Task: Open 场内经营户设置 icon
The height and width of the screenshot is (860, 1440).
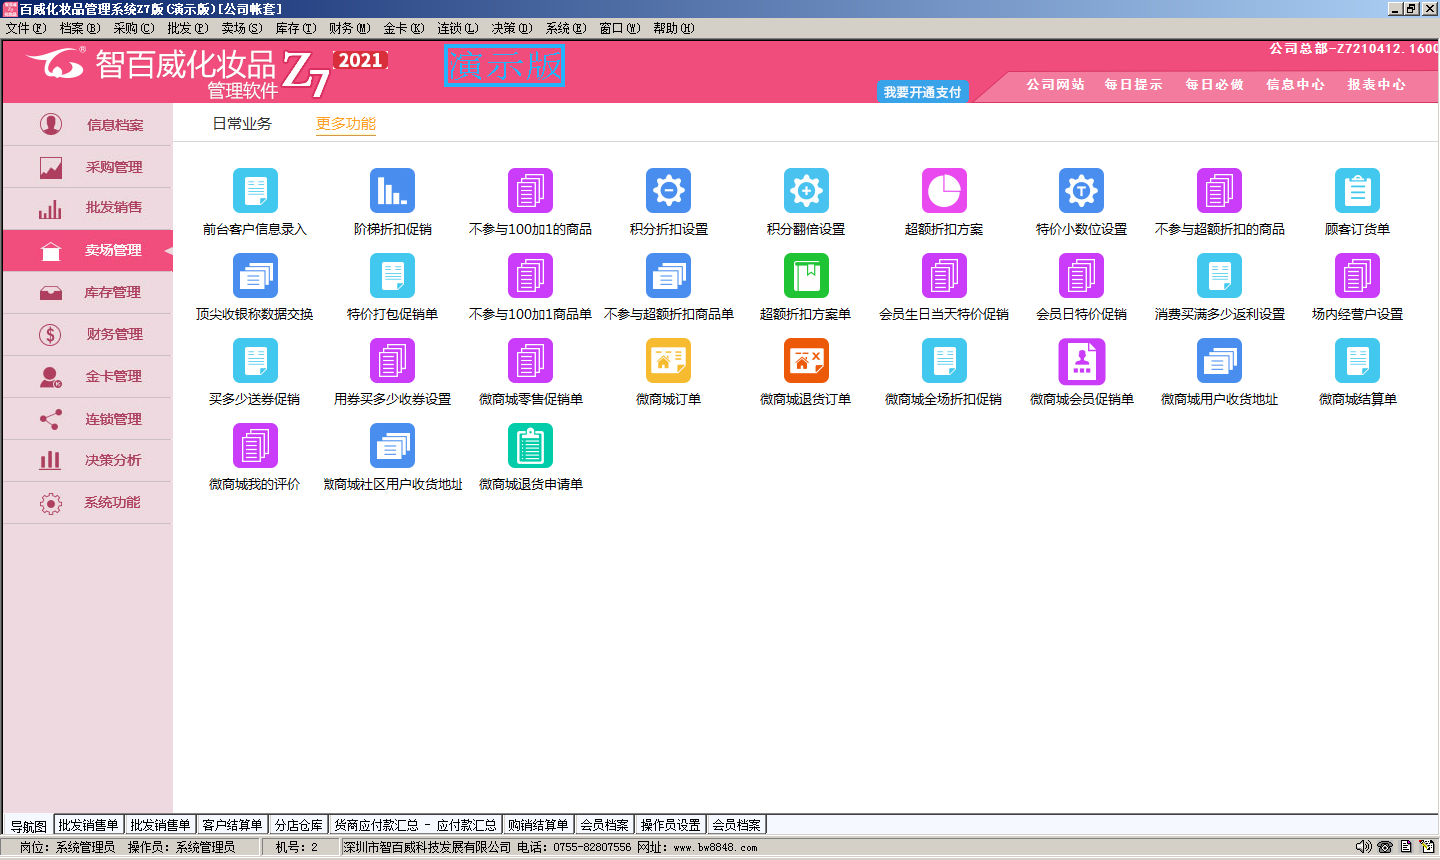Action: coord(1357,276)
